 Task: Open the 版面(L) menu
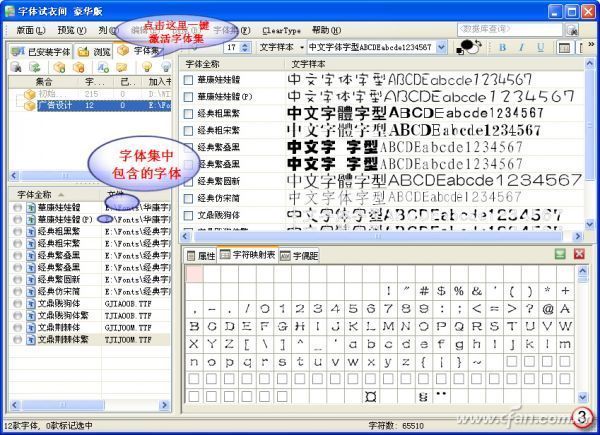[x=31, y=30]
